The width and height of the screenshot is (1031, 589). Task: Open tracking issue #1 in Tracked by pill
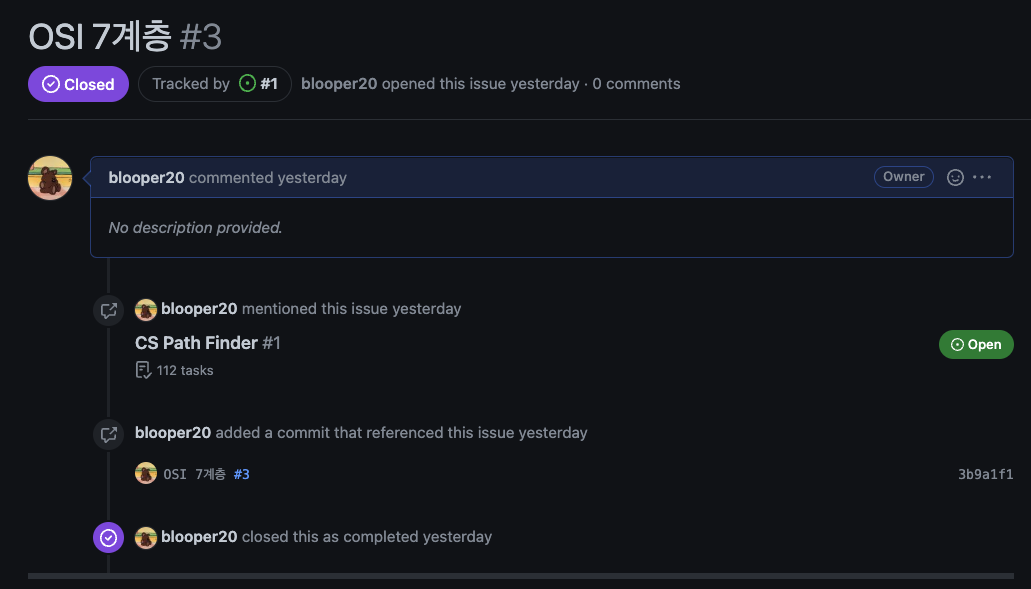(x=269, y=83)
